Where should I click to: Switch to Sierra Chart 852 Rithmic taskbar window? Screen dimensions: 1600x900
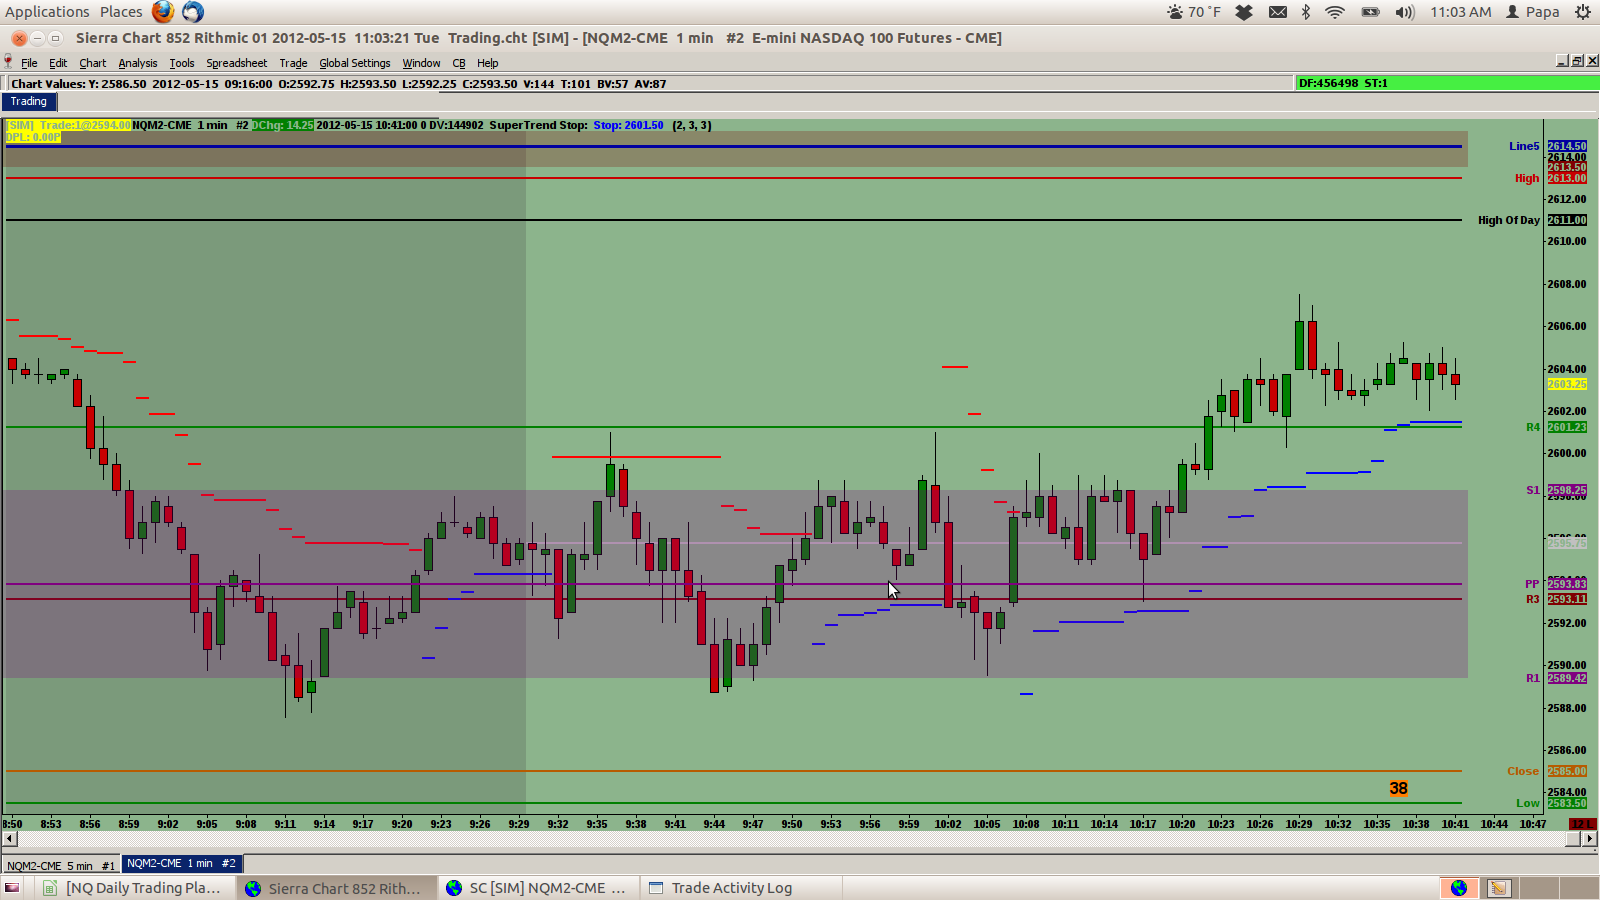pos(336,888)
